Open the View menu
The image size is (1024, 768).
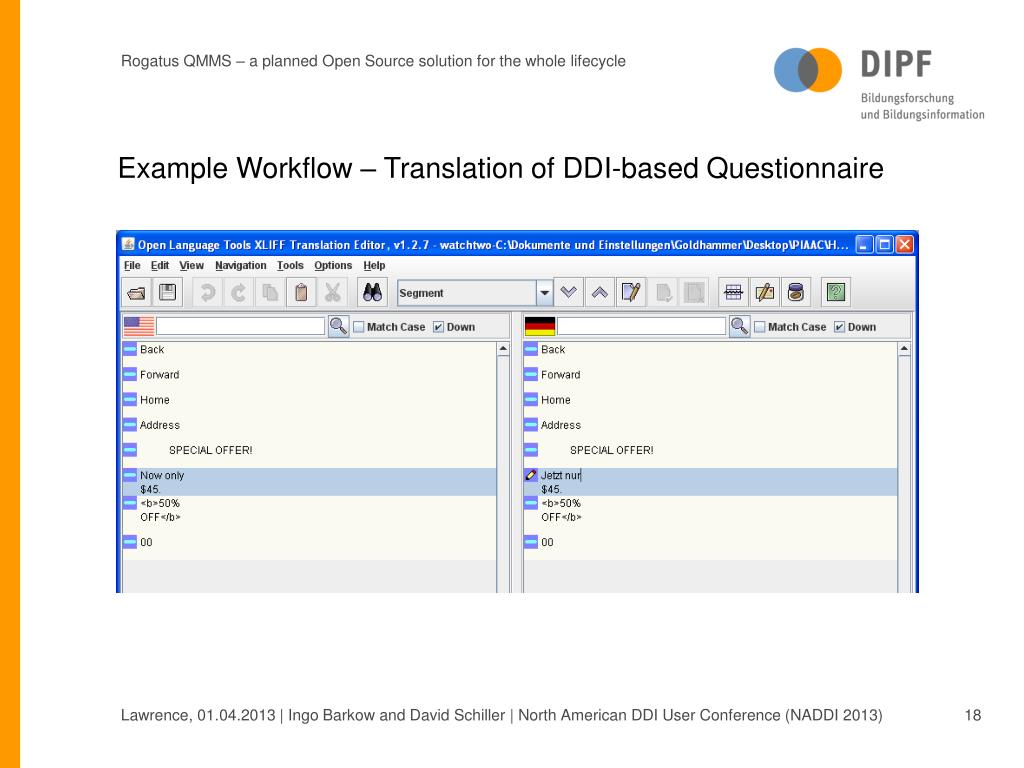191,265
